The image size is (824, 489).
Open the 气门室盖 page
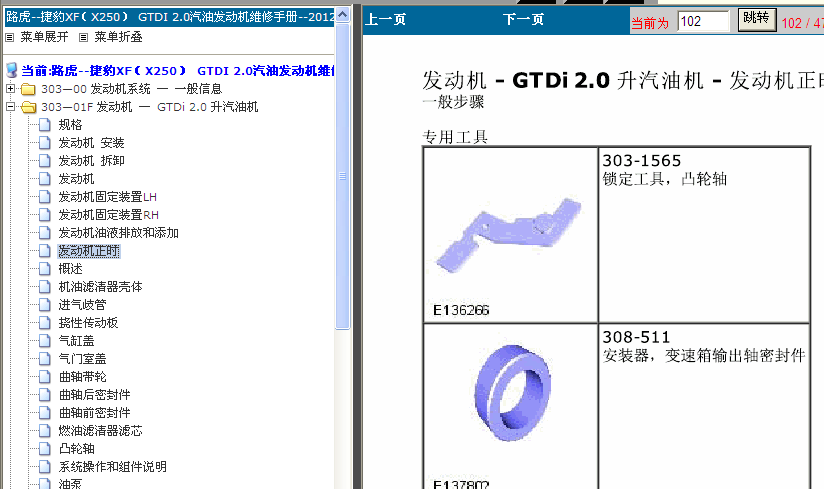83,359
